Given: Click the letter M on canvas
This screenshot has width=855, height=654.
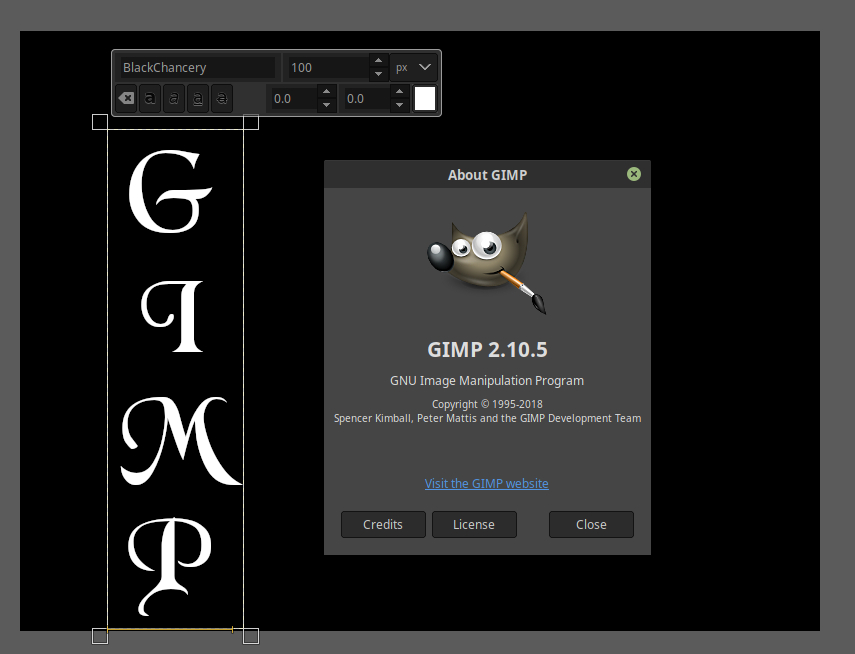Looking at the screenshot, I should pyautogui.click(x=181, y=441).
